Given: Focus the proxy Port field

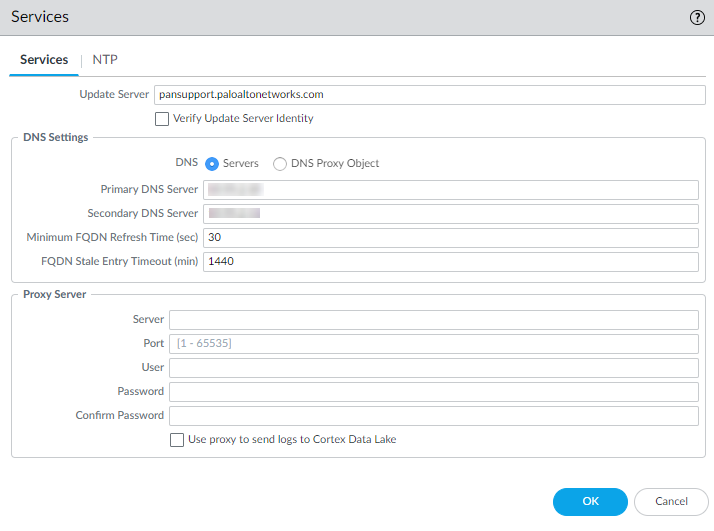Looking at the screenshot, I should pyautogui.click(x=433, y=344).
